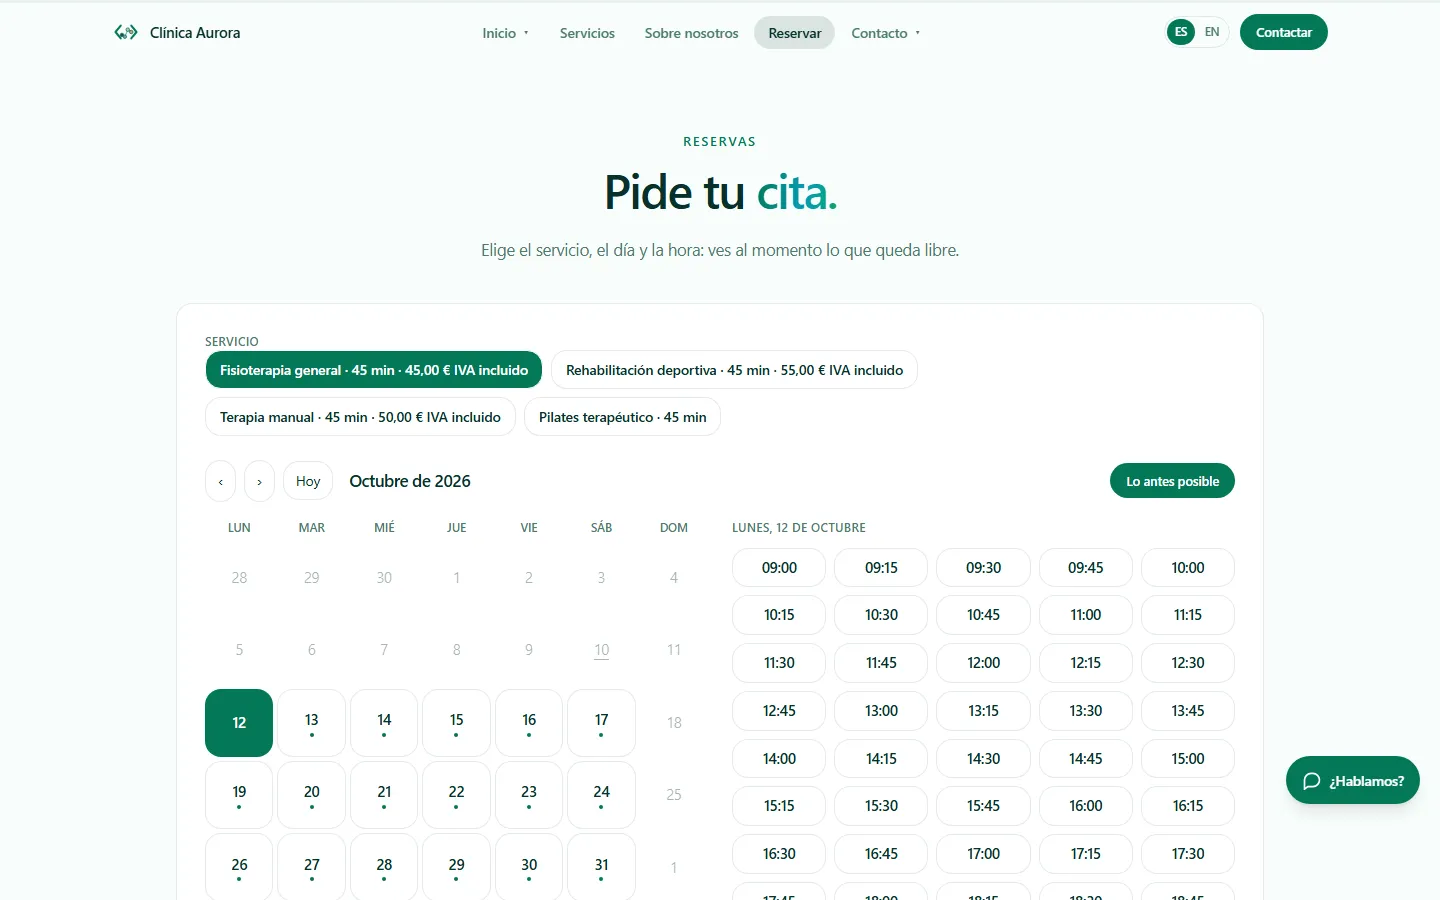Select Pilates terapéutico service
The image size is (1440, 900).
click(x=622, y=417)
